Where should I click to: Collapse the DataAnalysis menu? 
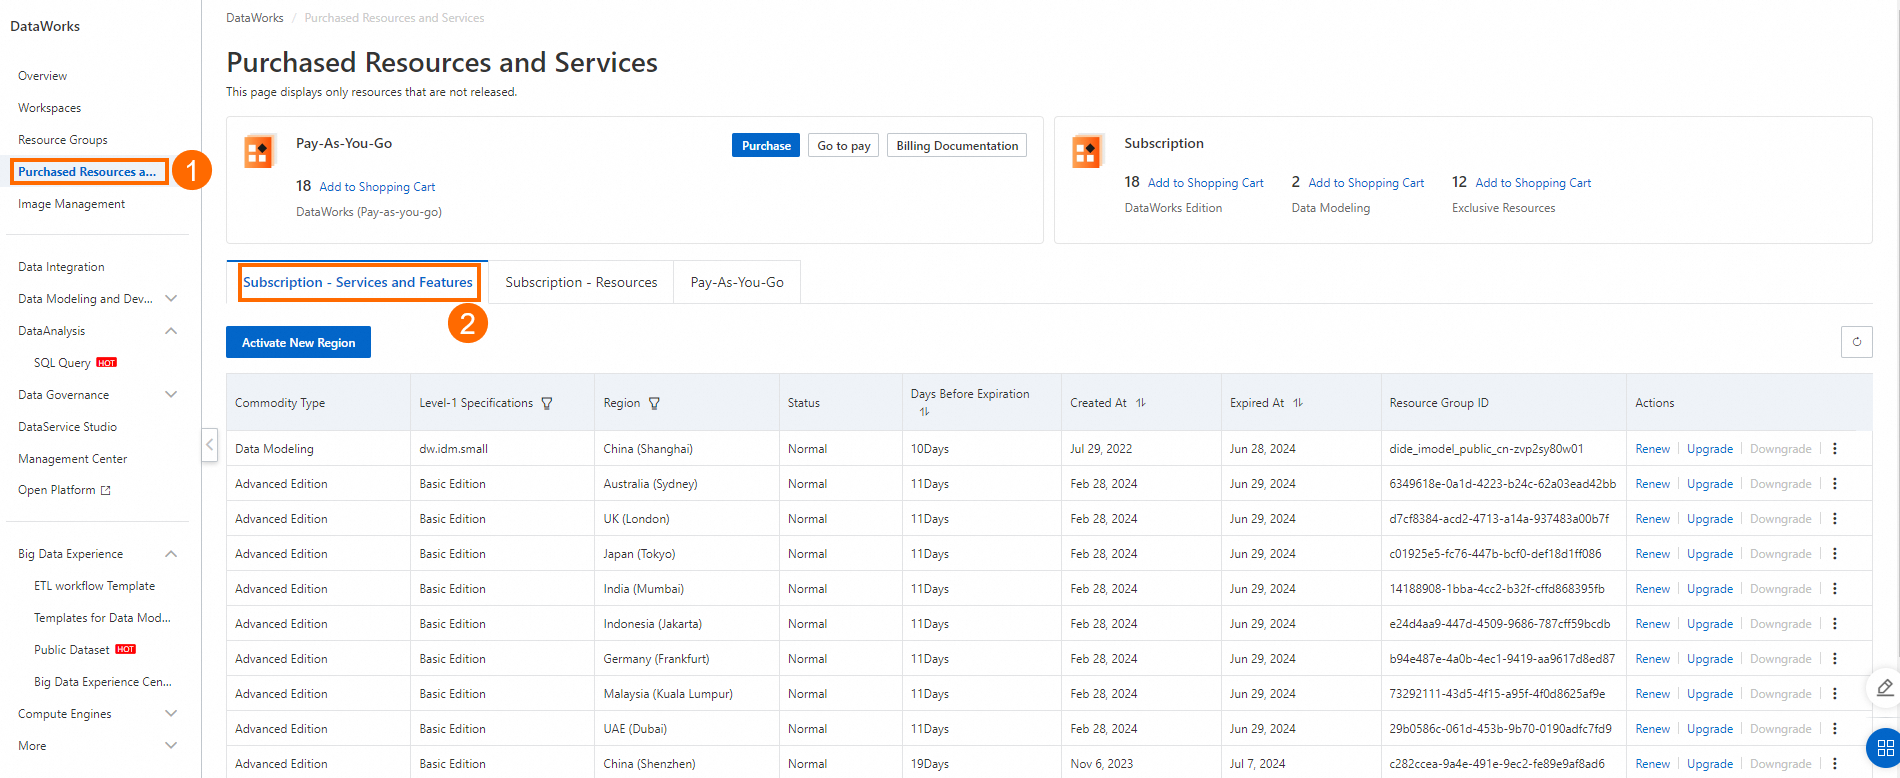tap(171, 331)
